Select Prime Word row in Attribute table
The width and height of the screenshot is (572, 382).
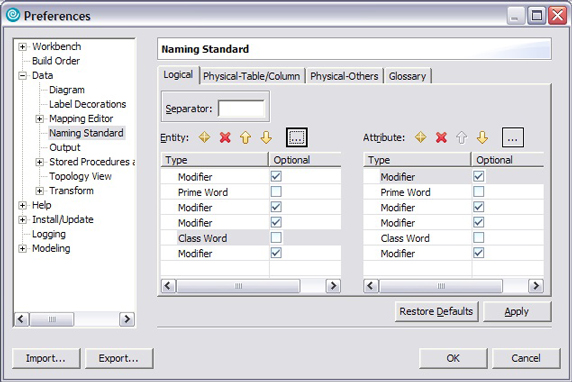(x=453, y=192)
